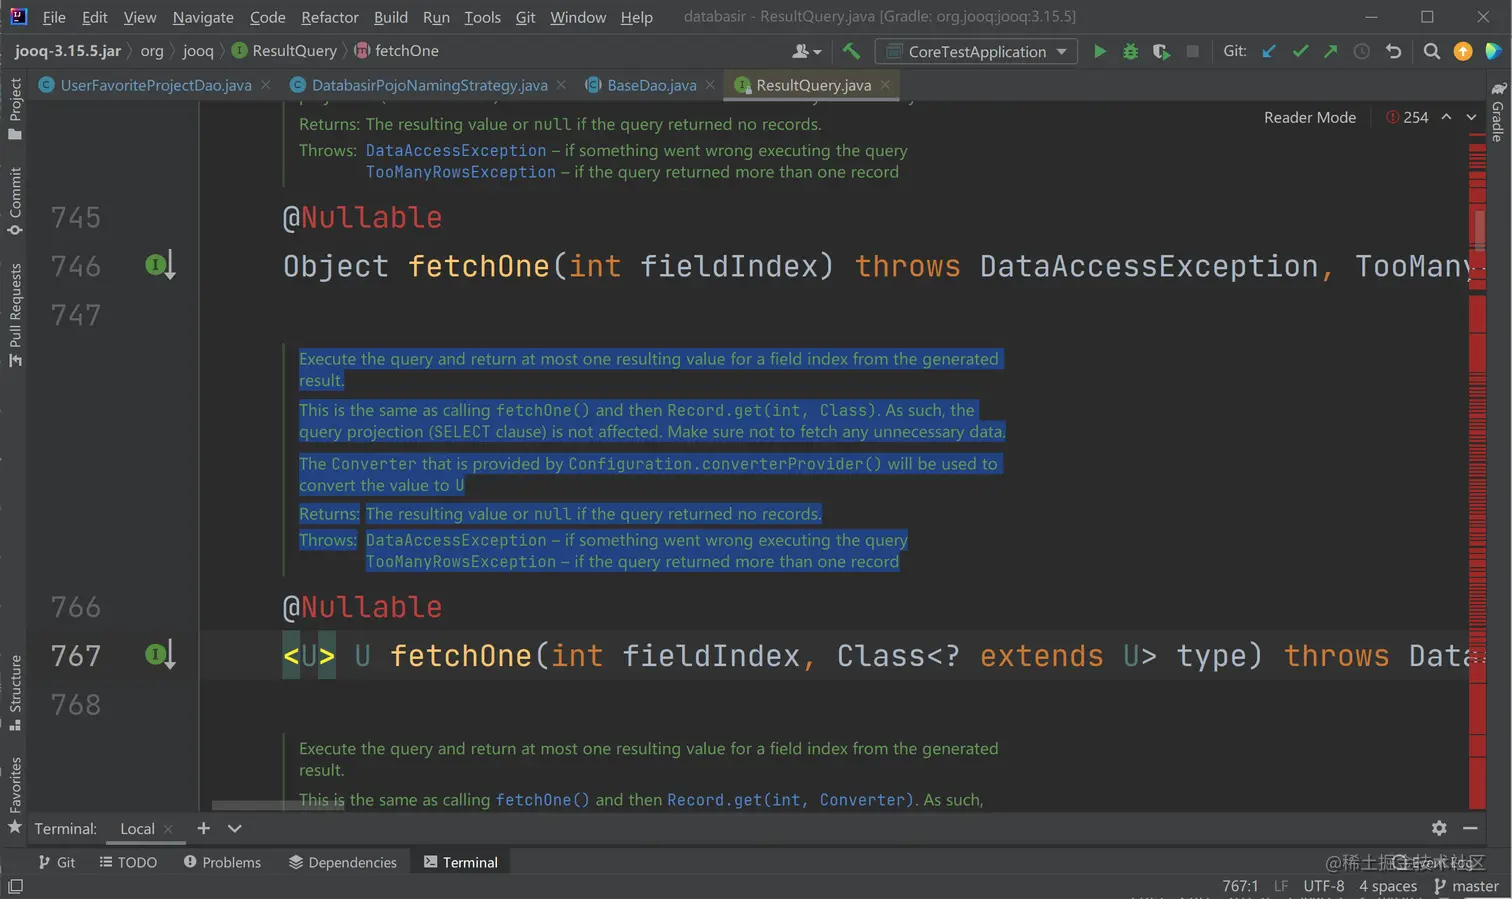Click the horizontal scrollbar of the editor

tap(278, 805)
